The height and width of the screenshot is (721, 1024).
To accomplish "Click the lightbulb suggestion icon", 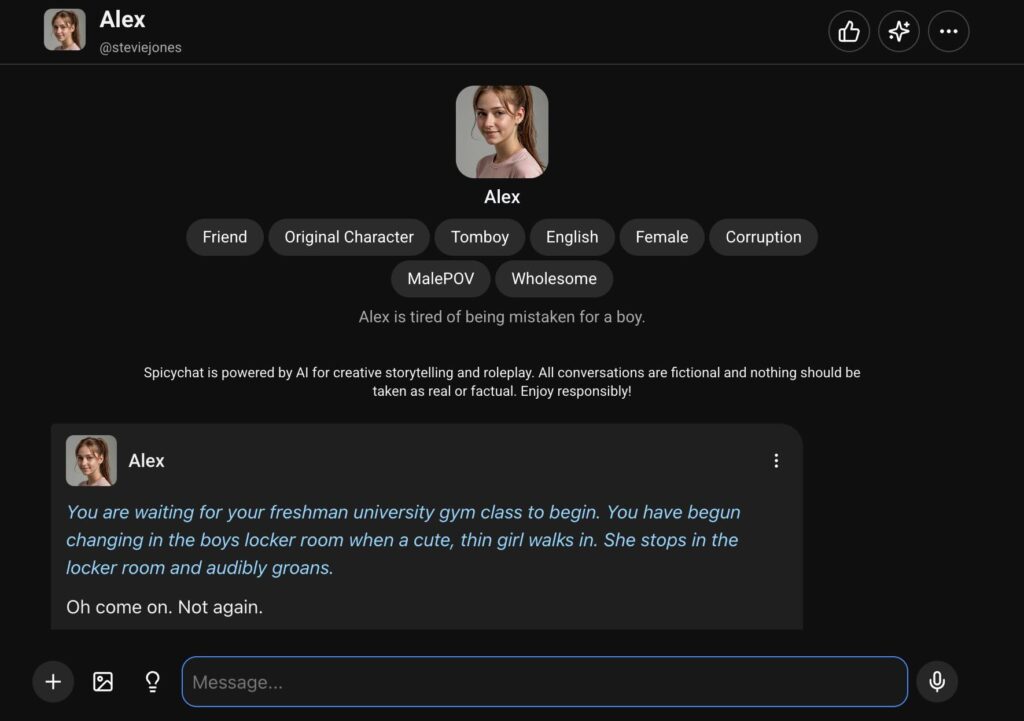I will [153, 682].
